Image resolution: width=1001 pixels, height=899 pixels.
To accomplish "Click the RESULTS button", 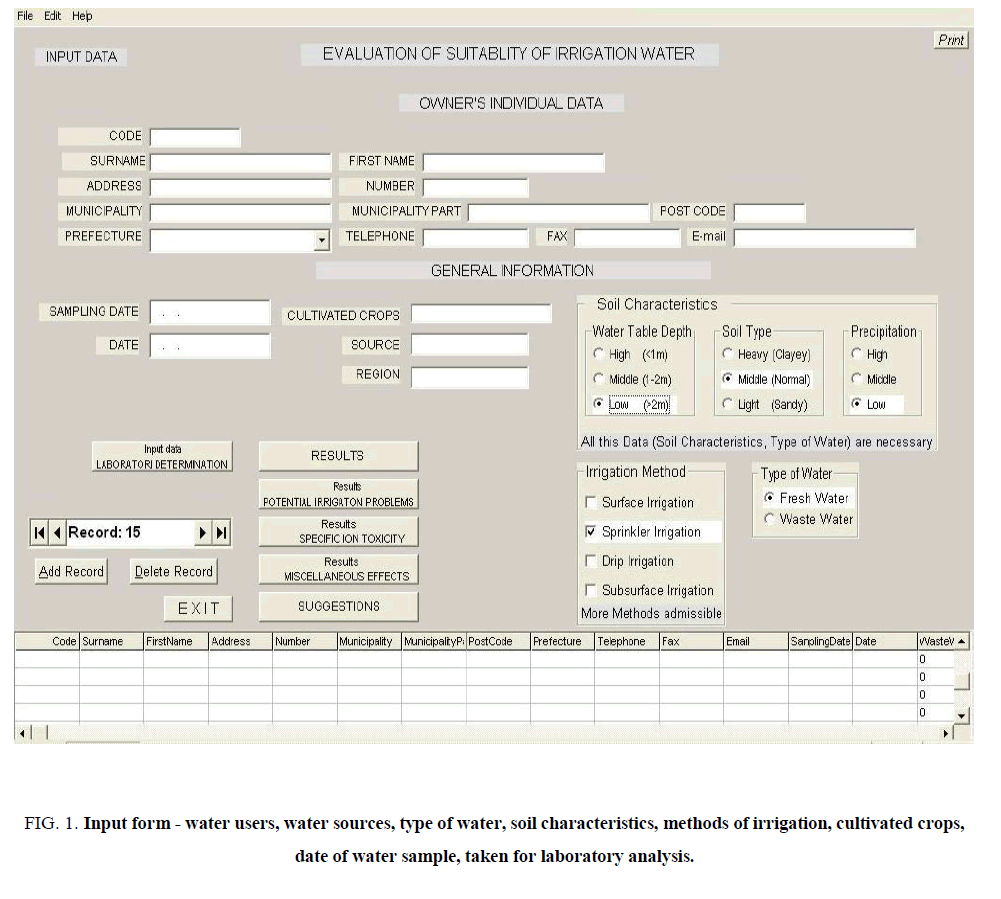I will pyautogui.click(x=337, y=456).
